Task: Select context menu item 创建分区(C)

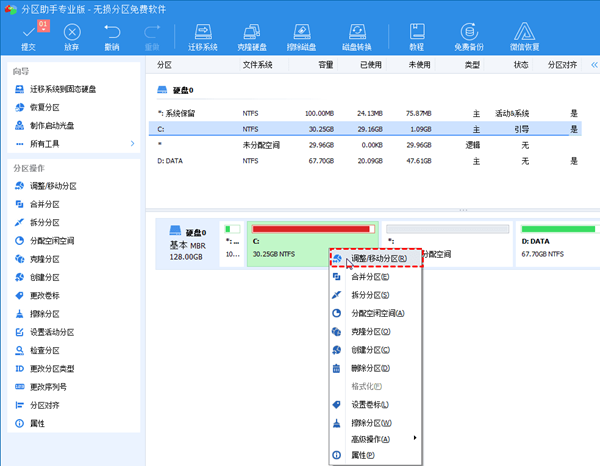Action: coord(375,350)
